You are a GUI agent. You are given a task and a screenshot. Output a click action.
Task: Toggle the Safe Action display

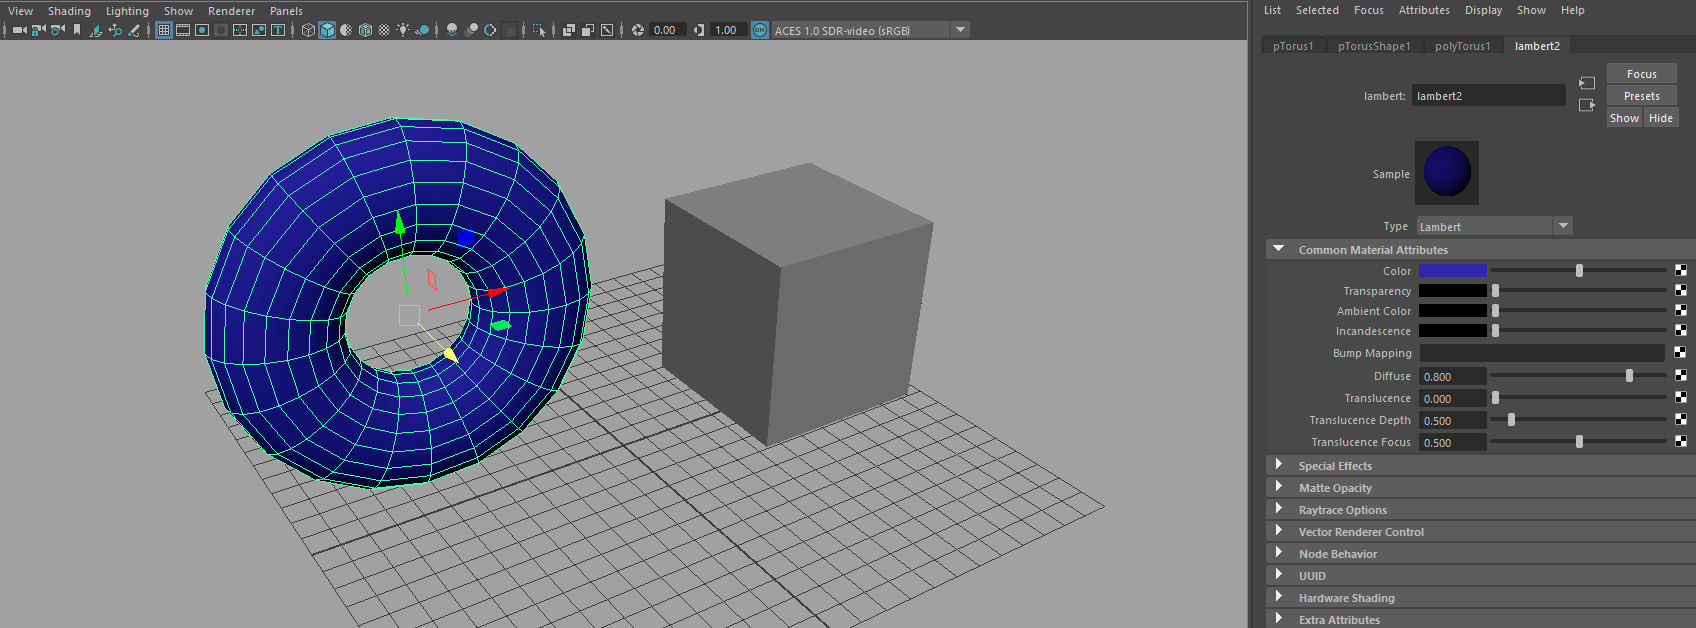click(x=259, y=30)
